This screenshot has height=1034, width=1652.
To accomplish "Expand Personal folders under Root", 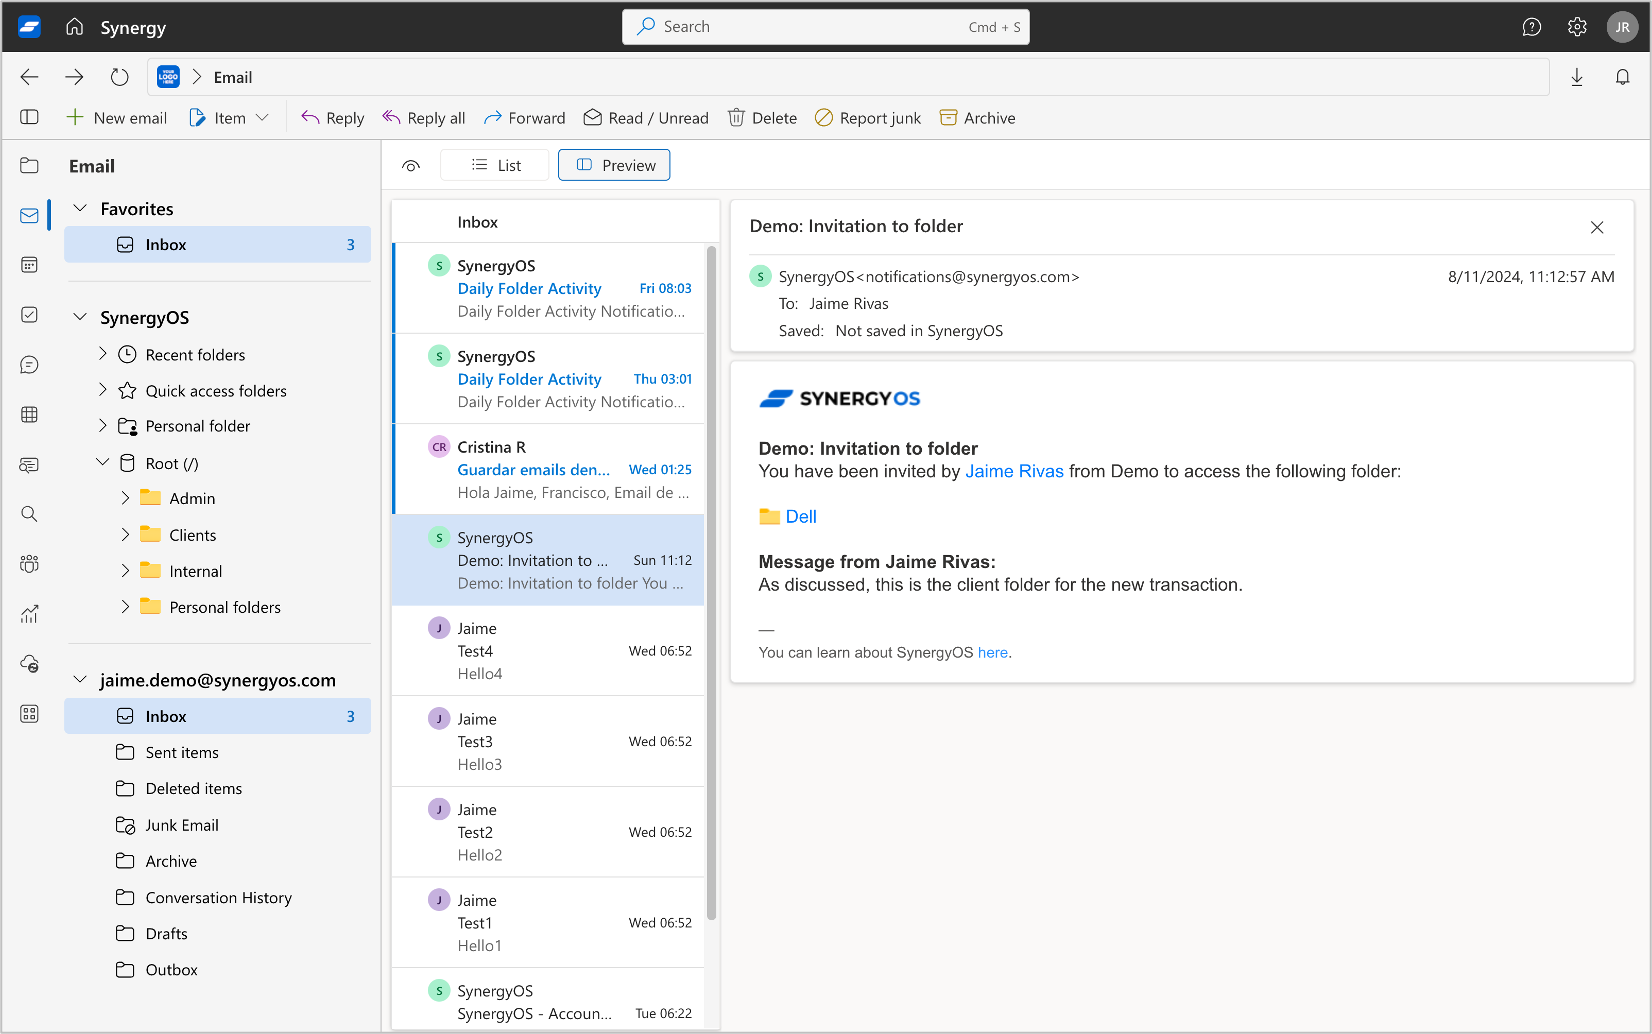I will click(x=125, y=607).
